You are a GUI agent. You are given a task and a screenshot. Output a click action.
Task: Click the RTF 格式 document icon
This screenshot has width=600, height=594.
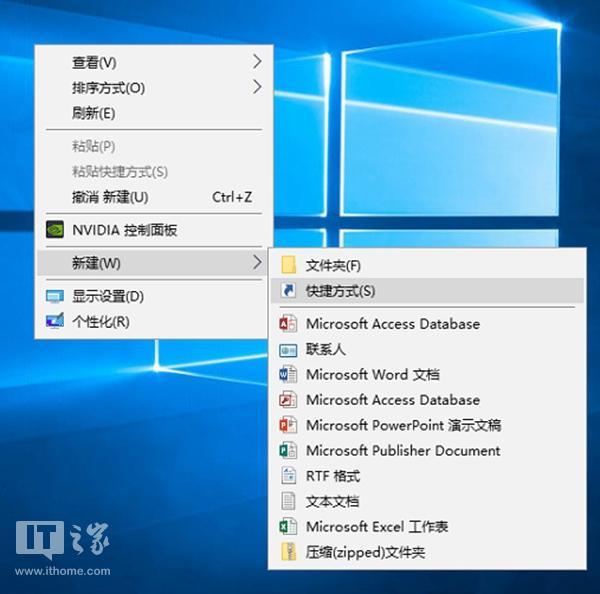tap(289, 476)
